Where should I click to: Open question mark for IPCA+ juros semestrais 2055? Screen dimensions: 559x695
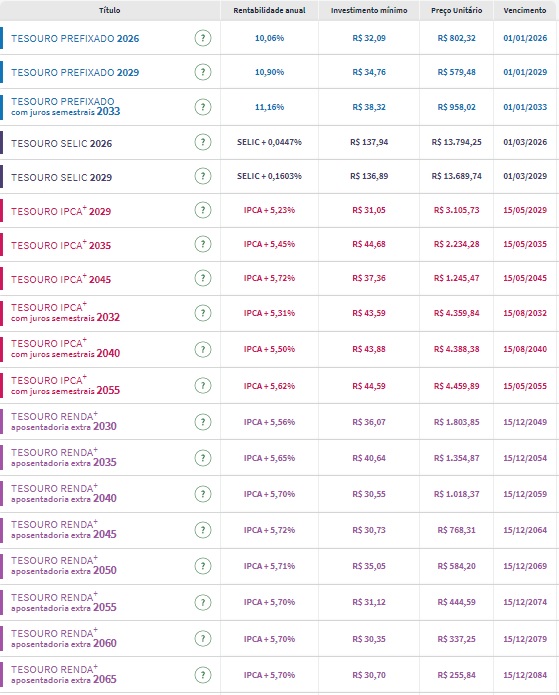[x=203, y=386]
